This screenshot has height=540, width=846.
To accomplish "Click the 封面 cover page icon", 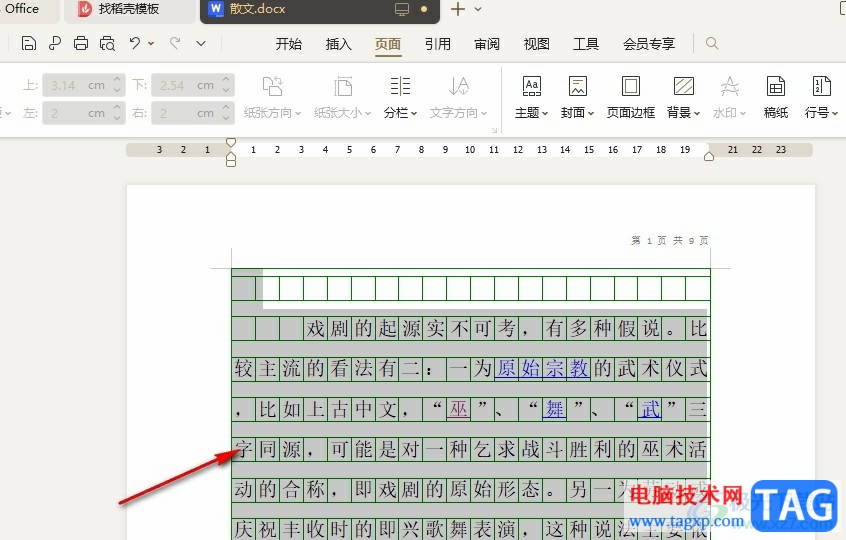I will click(x=577, y=86).
